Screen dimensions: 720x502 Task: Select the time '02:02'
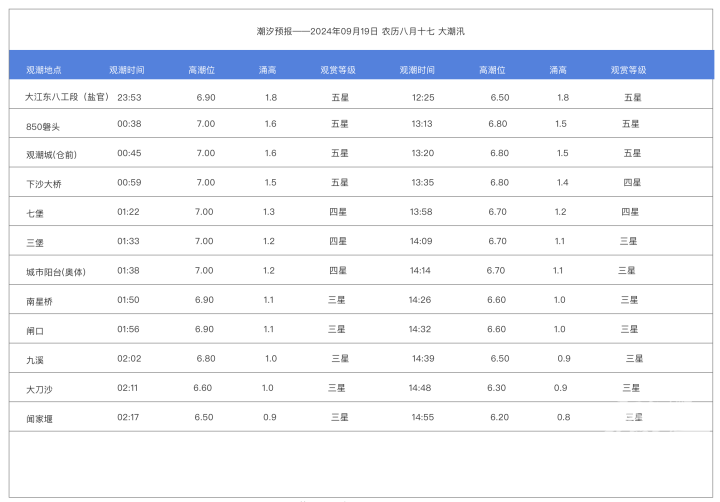[129, 359]
